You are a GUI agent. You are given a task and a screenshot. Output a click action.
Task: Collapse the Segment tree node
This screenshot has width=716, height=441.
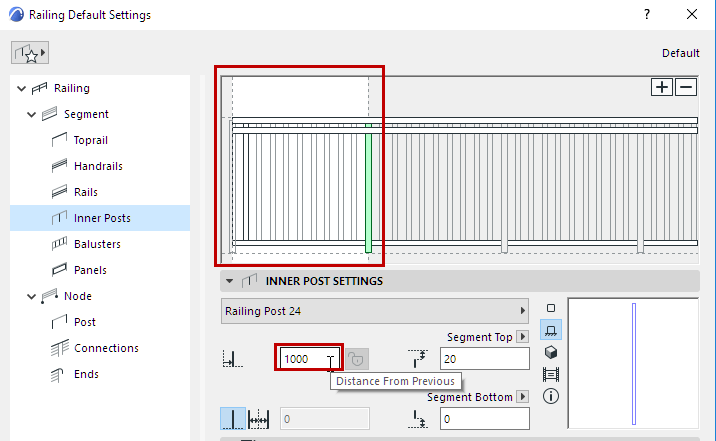(x=32, y=115)
